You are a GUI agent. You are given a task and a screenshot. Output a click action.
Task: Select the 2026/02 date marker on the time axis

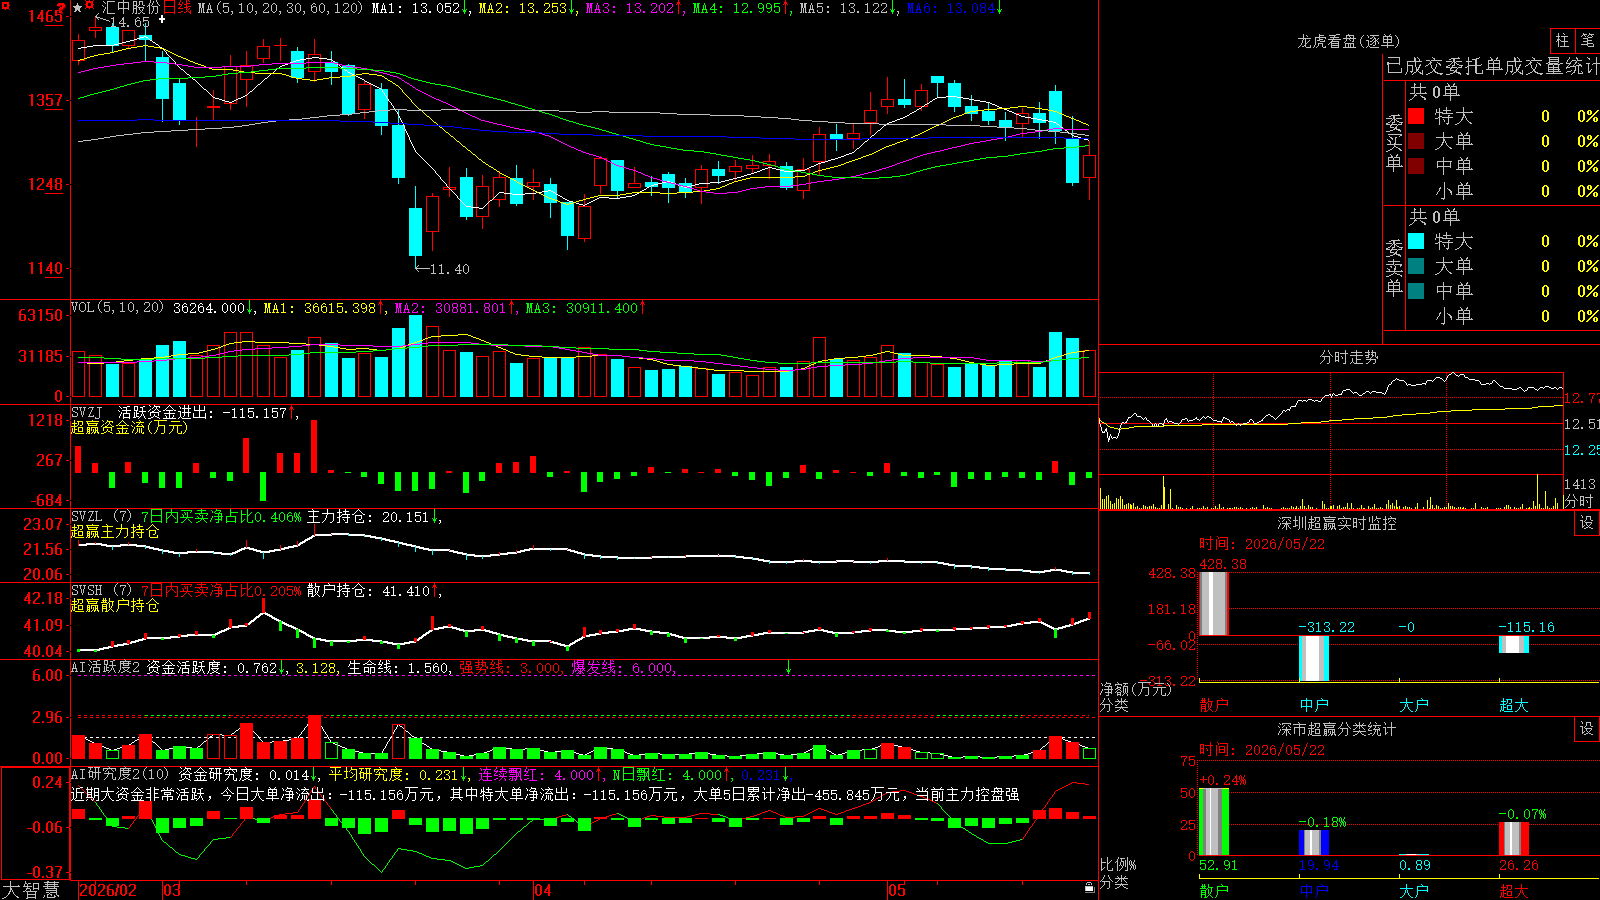tap(108, 890)
